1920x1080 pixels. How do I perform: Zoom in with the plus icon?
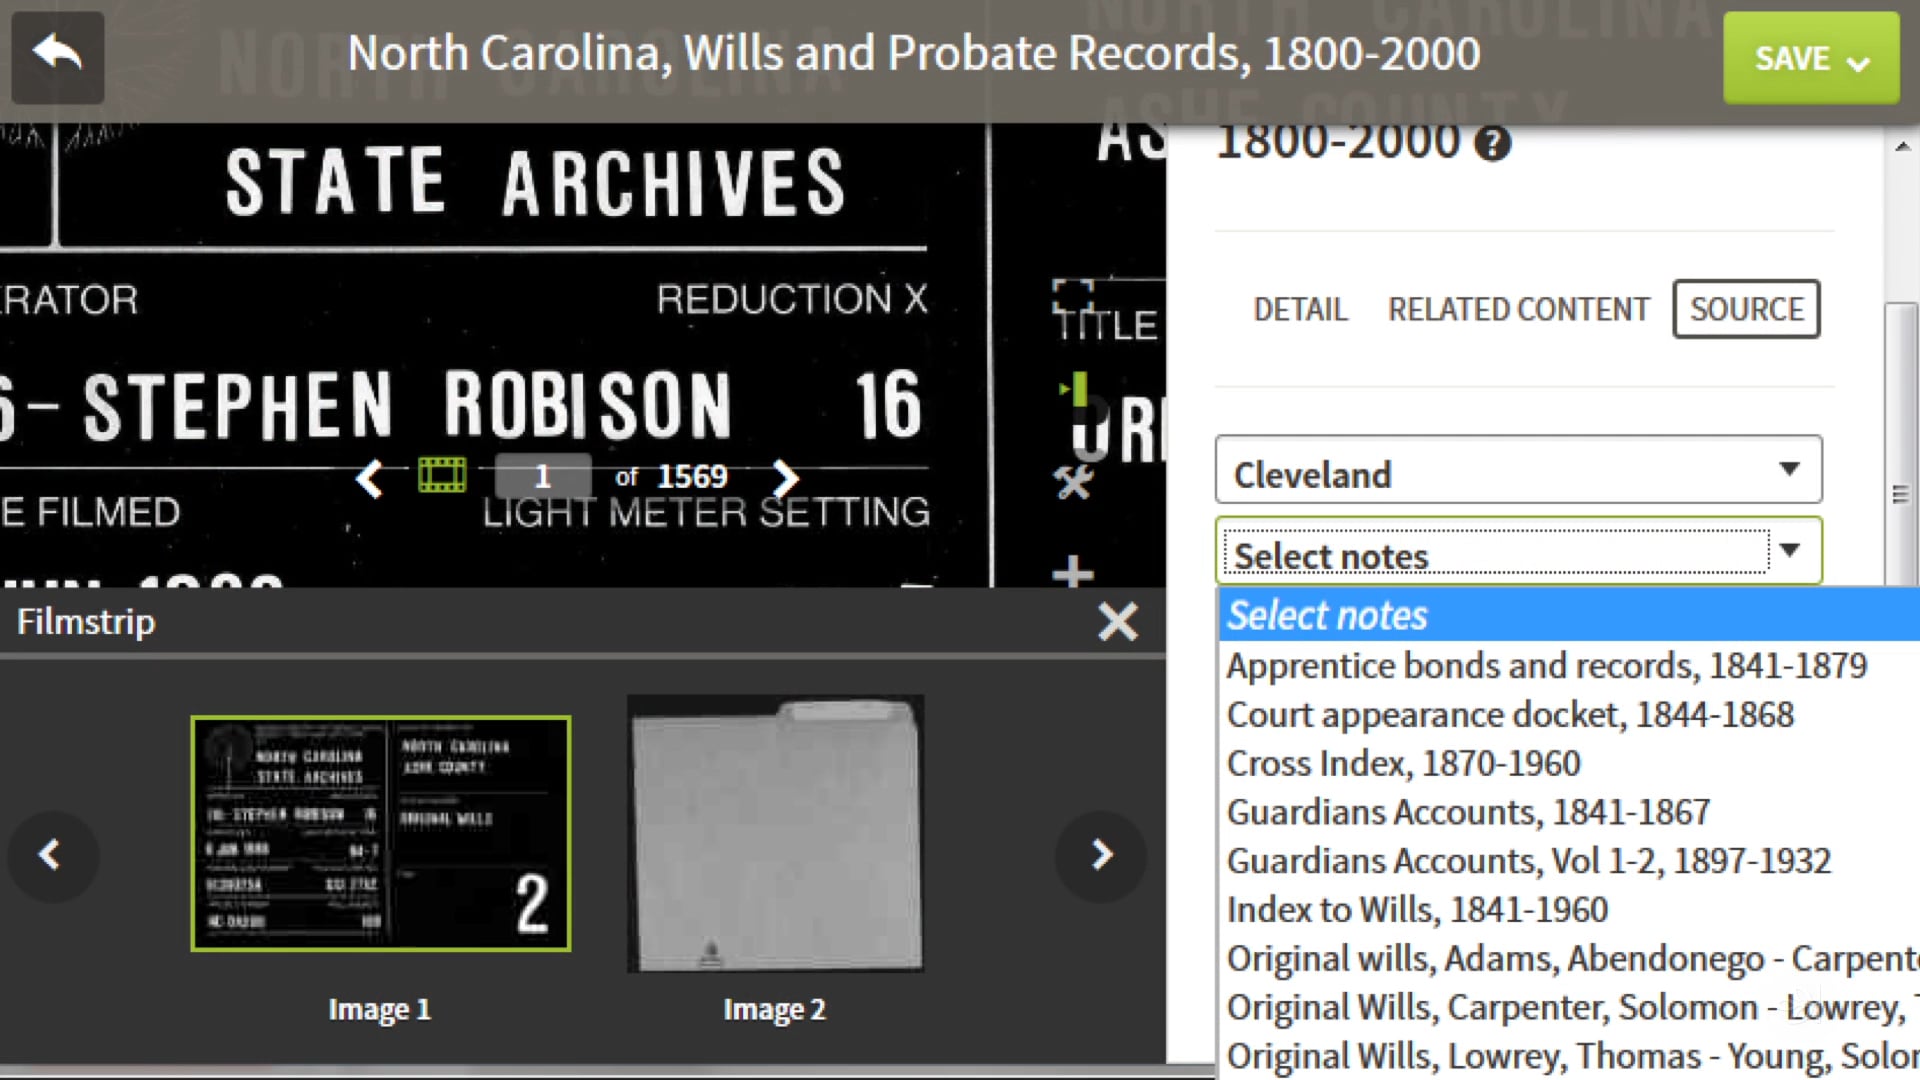1073,575
